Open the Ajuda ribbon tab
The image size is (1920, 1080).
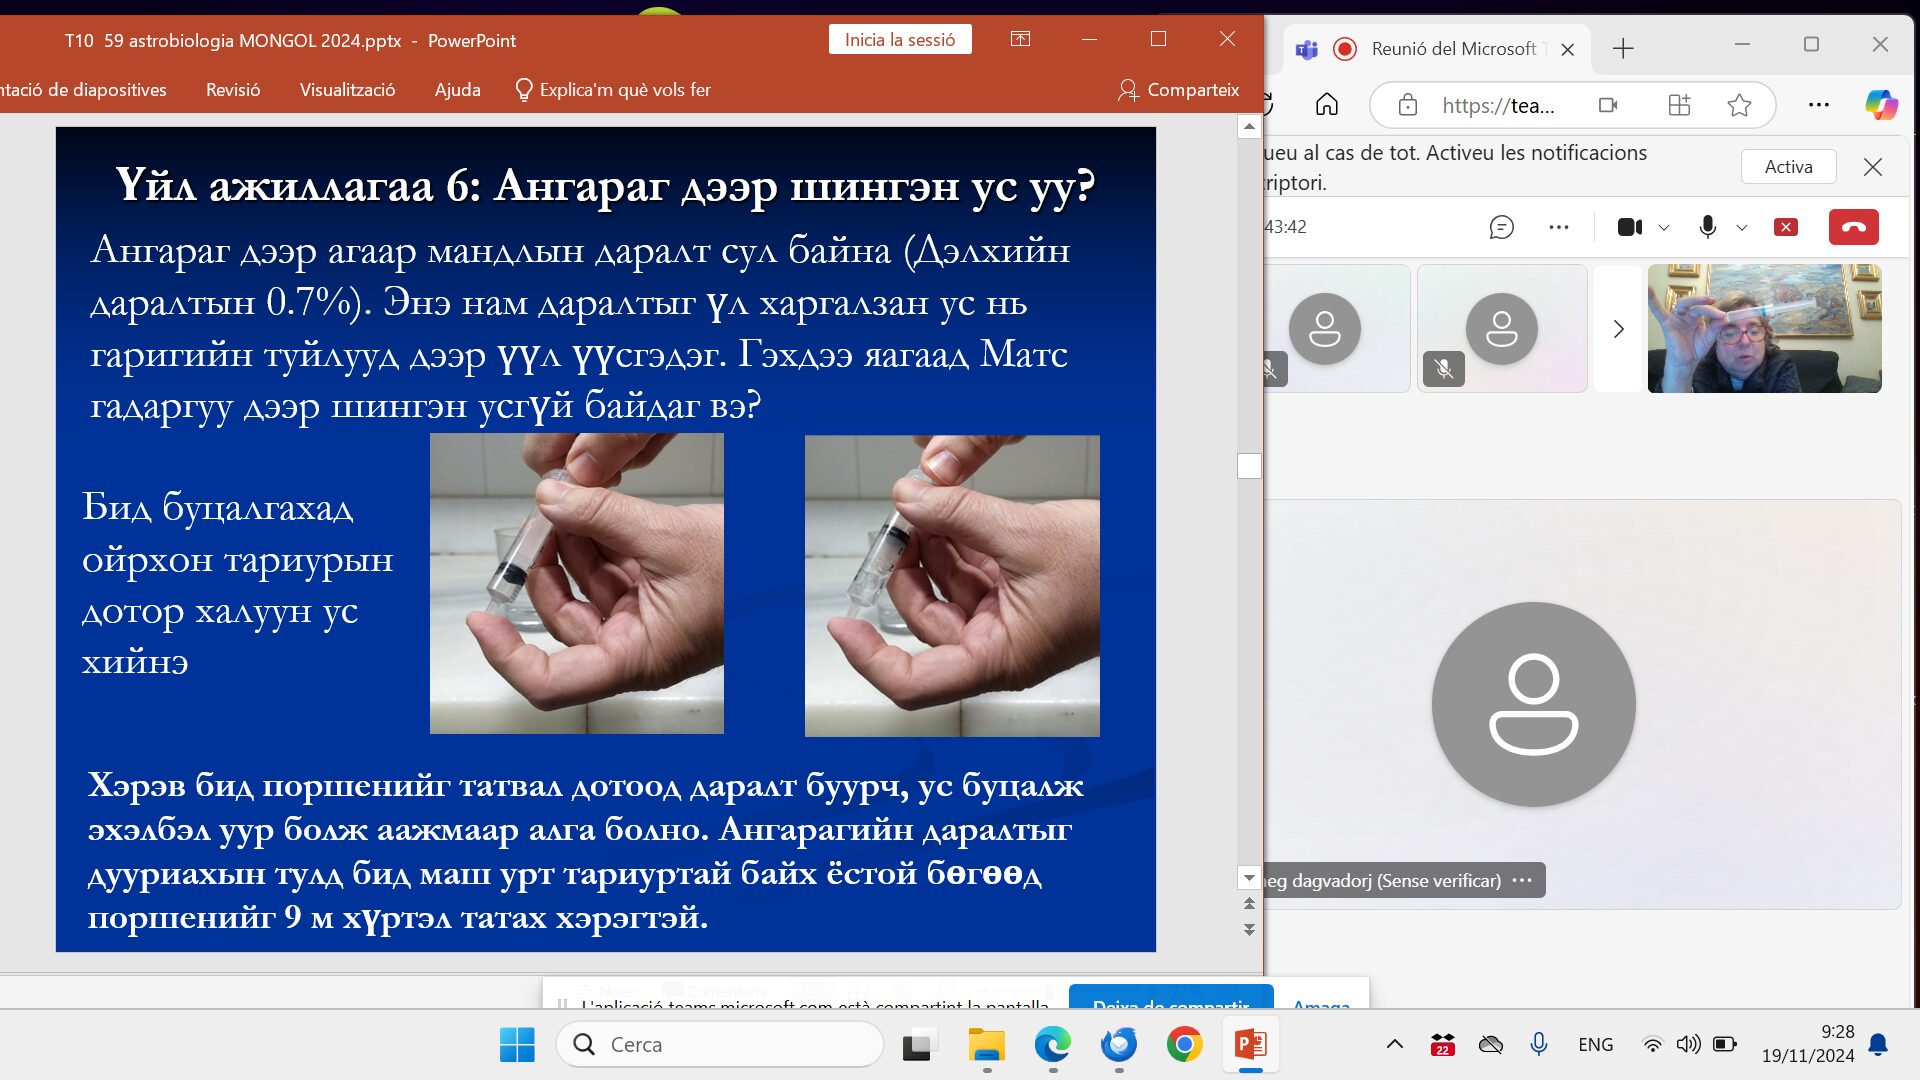click(457, 90)
